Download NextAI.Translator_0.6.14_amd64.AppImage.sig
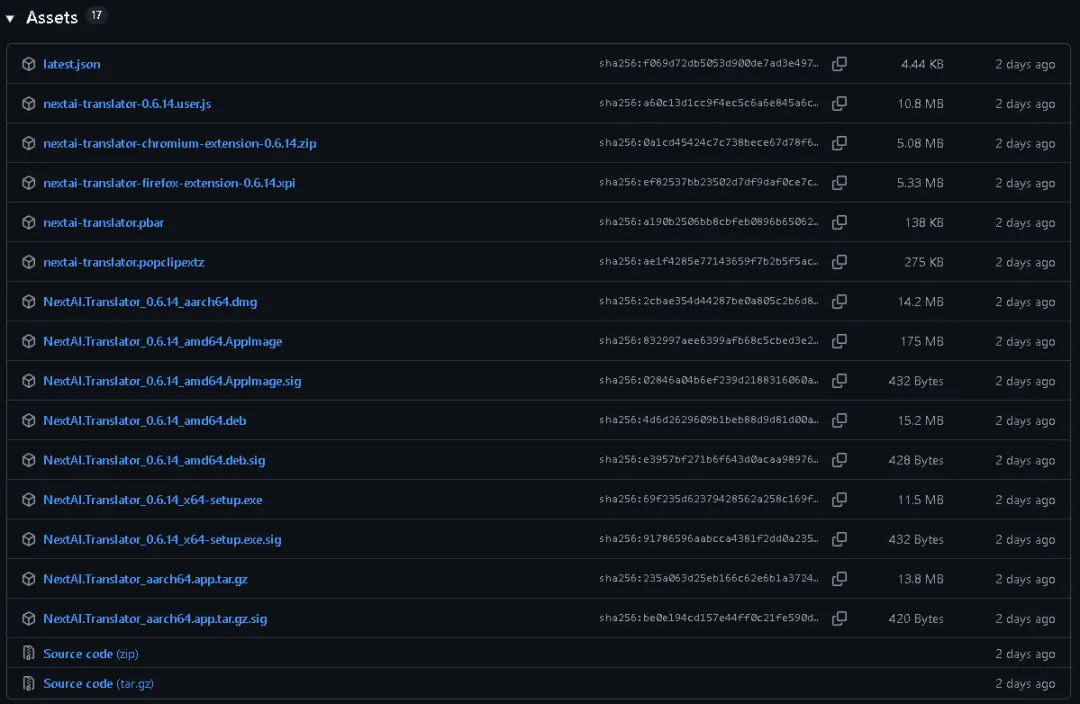This screenshot has width=1080, height=704. 172,381
